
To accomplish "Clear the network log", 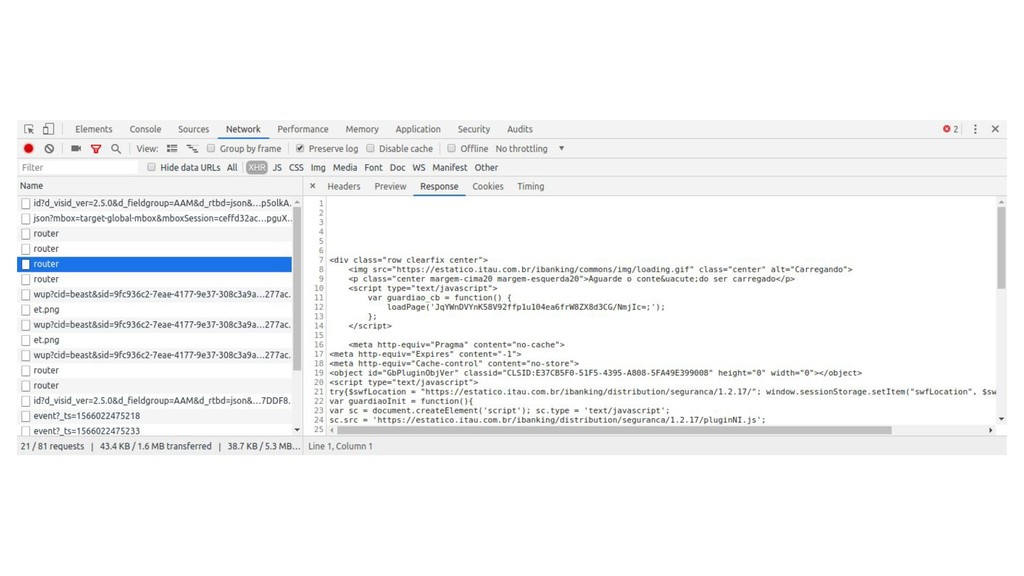I will click(x=49, y=149).
